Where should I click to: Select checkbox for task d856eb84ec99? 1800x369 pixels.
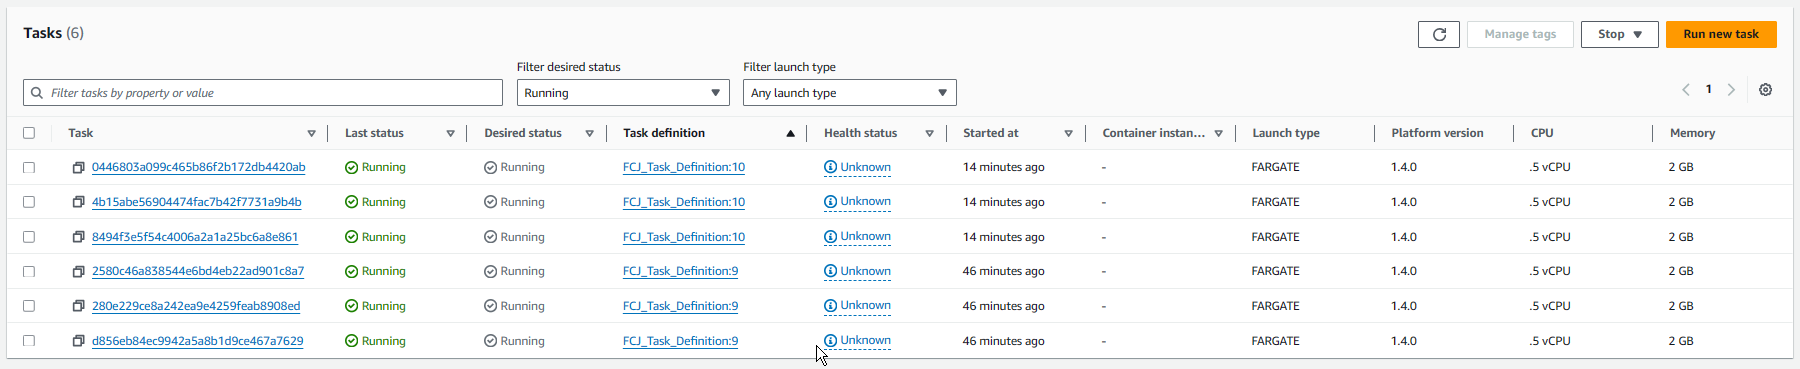[x=29, y=341]
